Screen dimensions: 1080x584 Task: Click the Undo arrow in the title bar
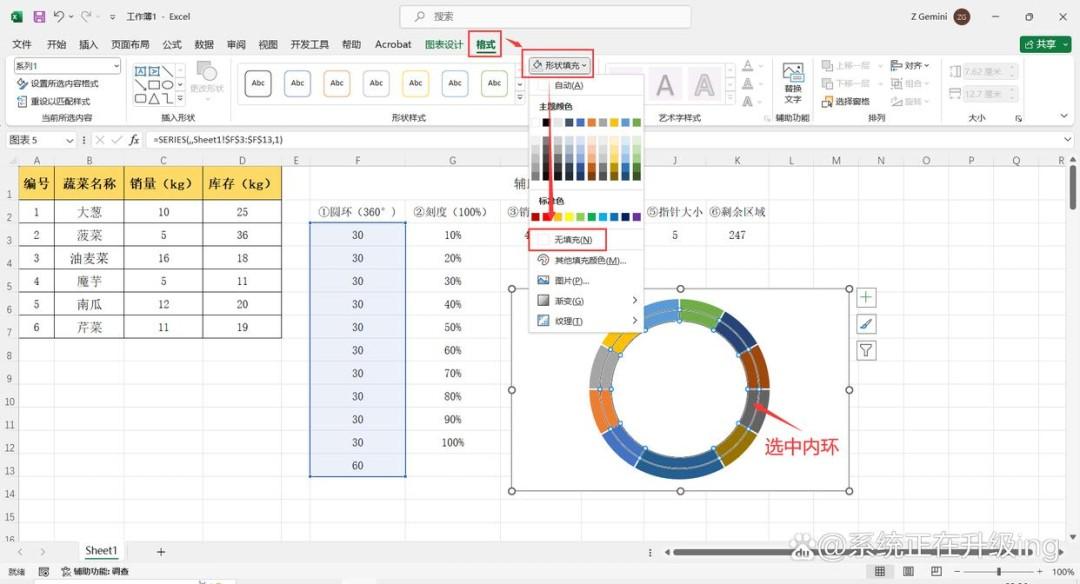coord(59,17)
